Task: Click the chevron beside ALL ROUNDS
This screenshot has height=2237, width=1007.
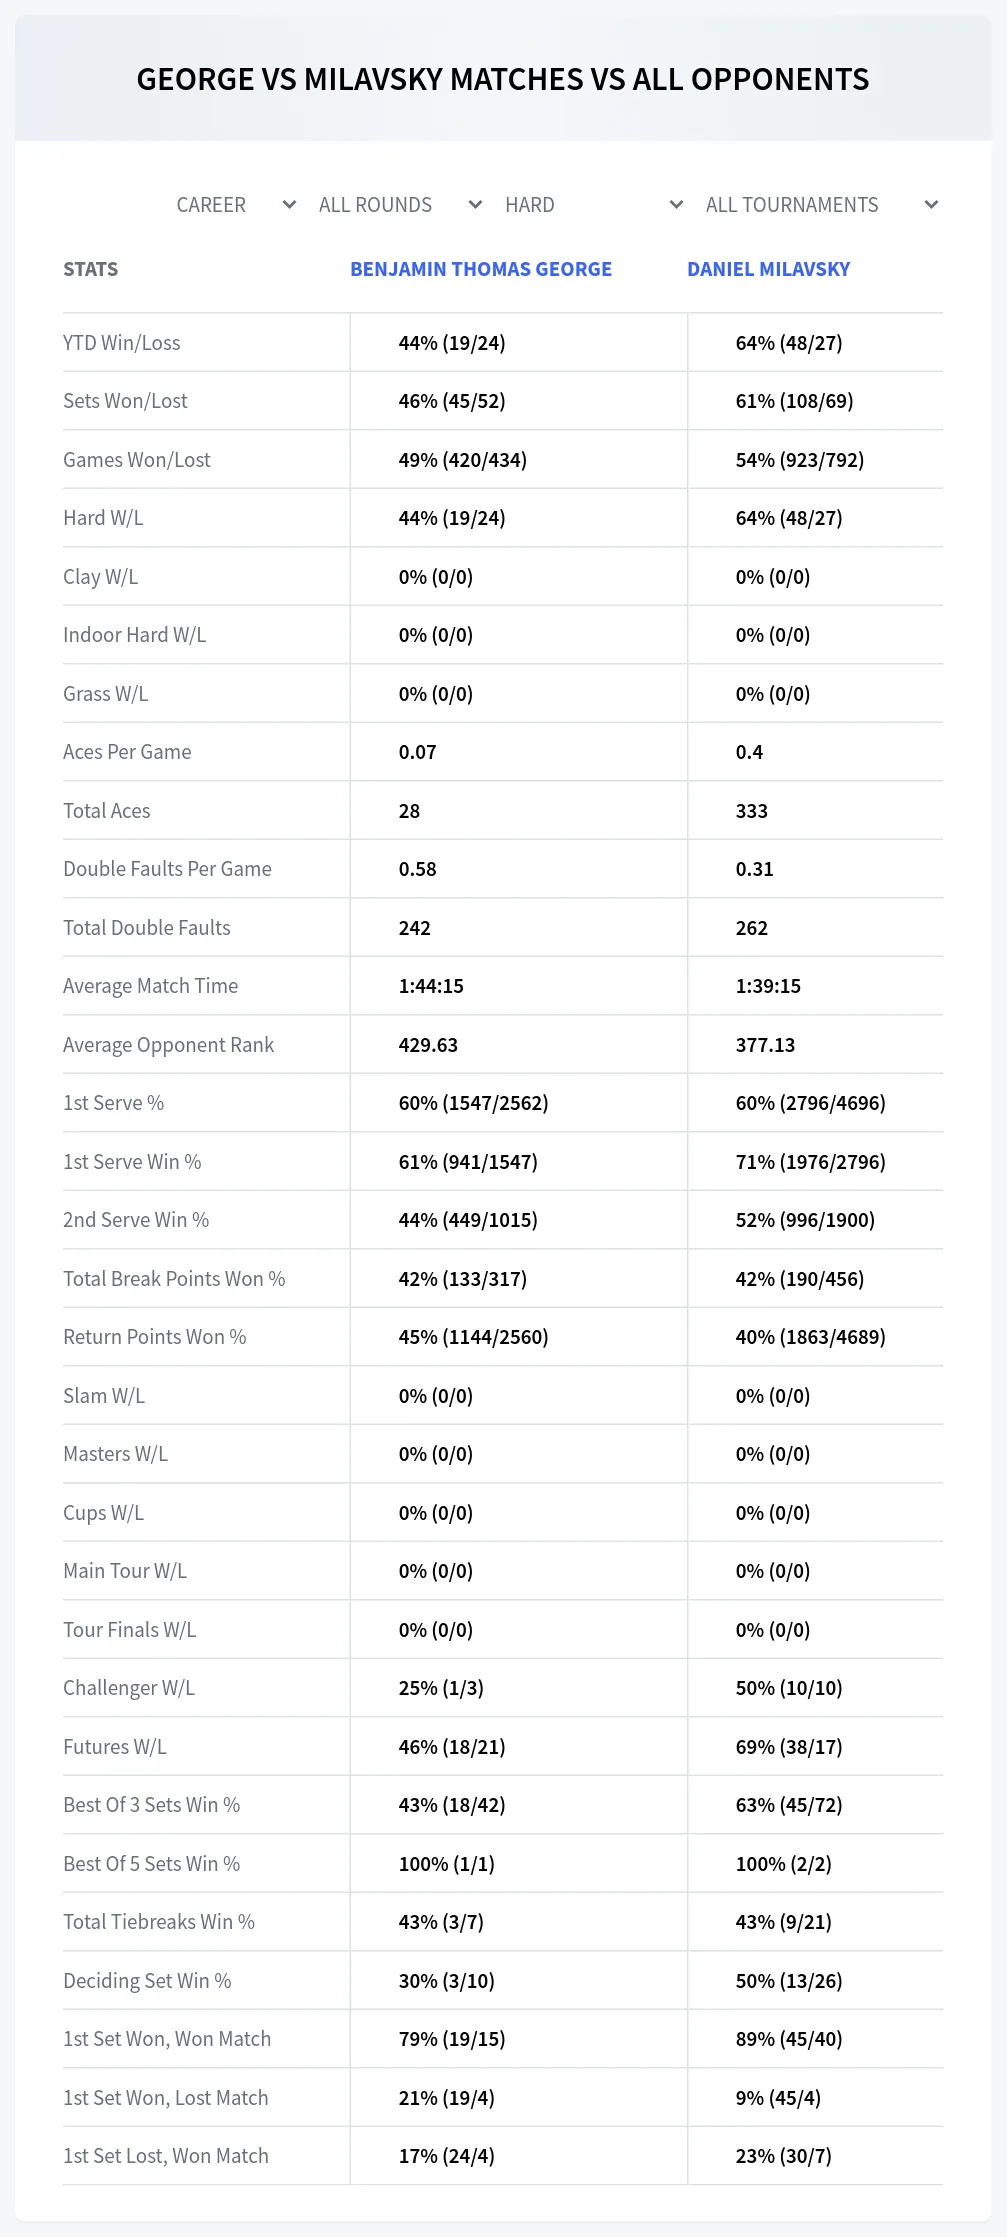Action: pyautogui.click(x=475, y=205)
